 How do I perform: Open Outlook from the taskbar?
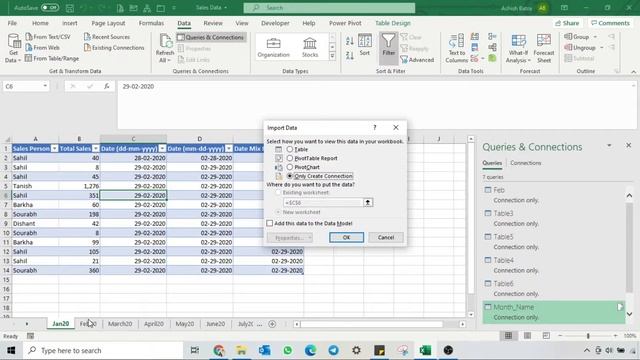click(x=264, y=350)
